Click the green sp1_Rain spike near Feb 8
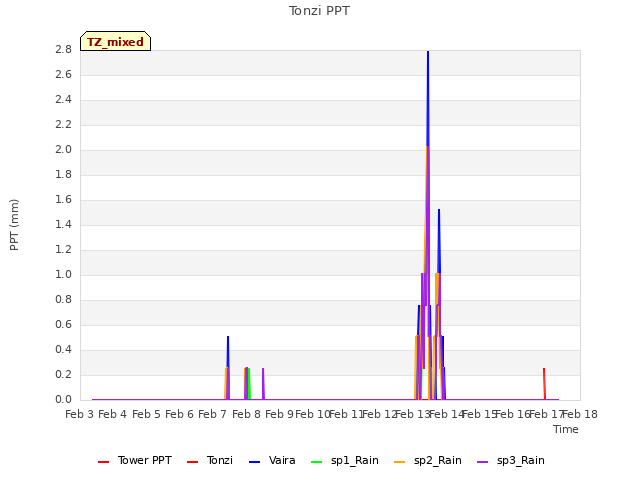Image resolution: width=640 pixels, height=480 pixels. pyautogui.click(x=249, y=384)
